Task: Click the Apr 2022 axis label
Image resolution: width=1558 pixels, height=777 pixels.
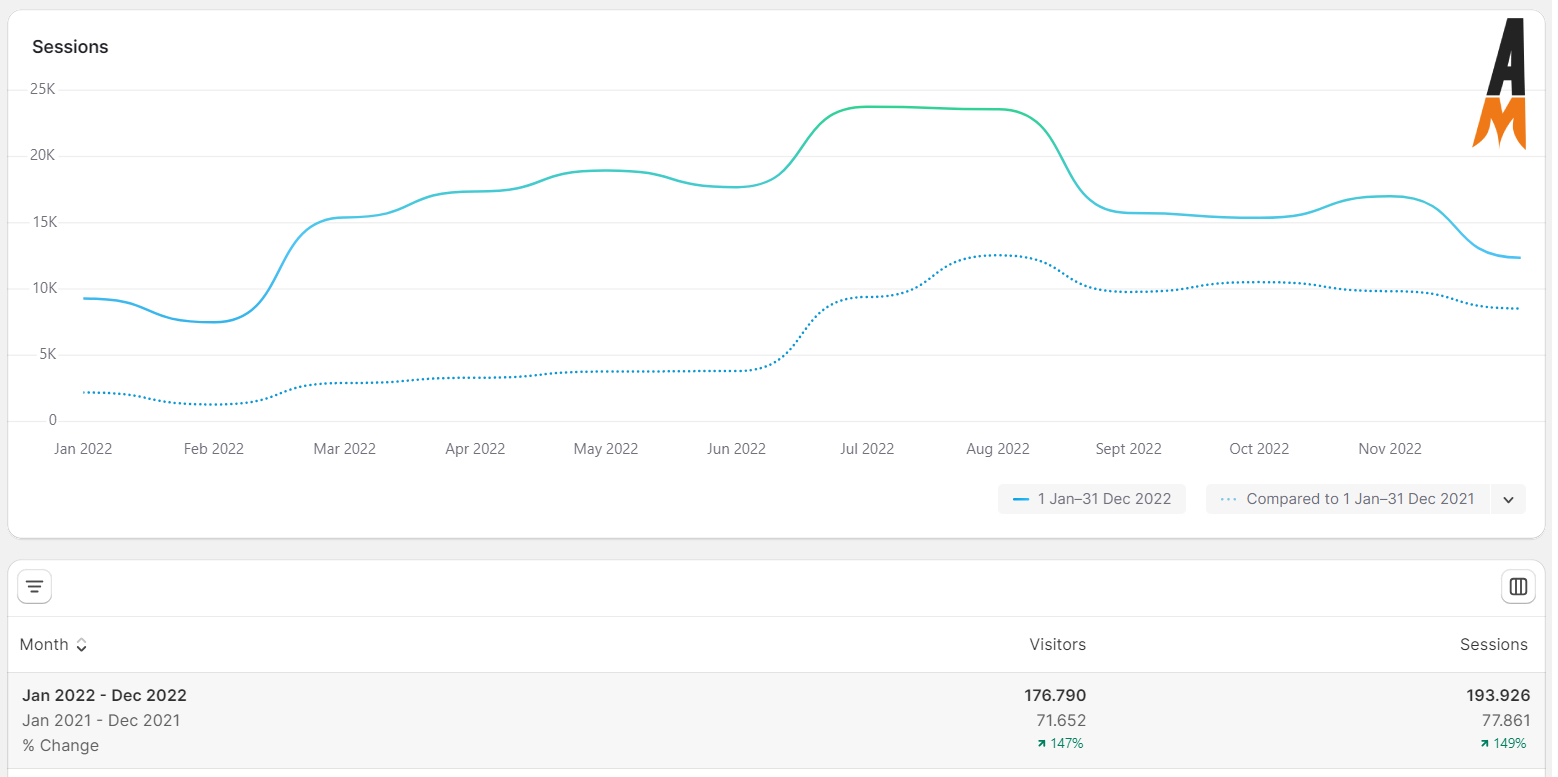Action: pyautogui.click(x=475, y=449)
